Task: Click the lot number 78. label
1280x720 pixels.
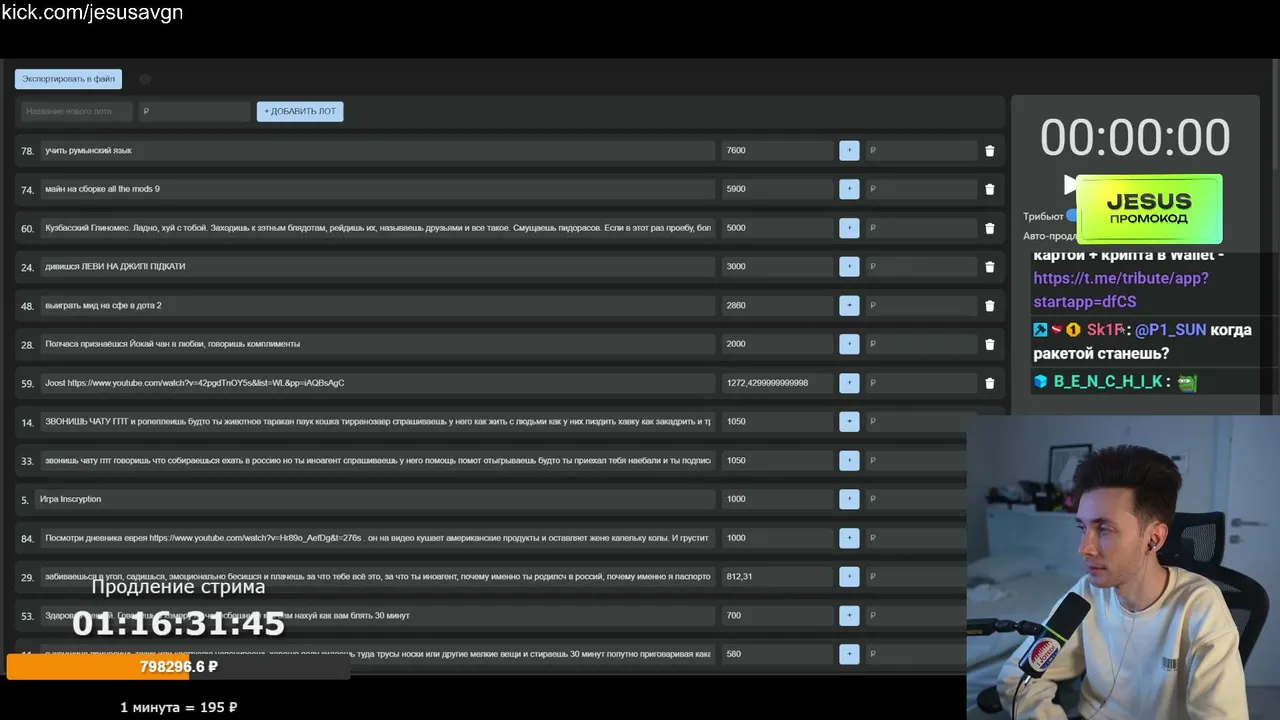Action: [x=27, y=151]
